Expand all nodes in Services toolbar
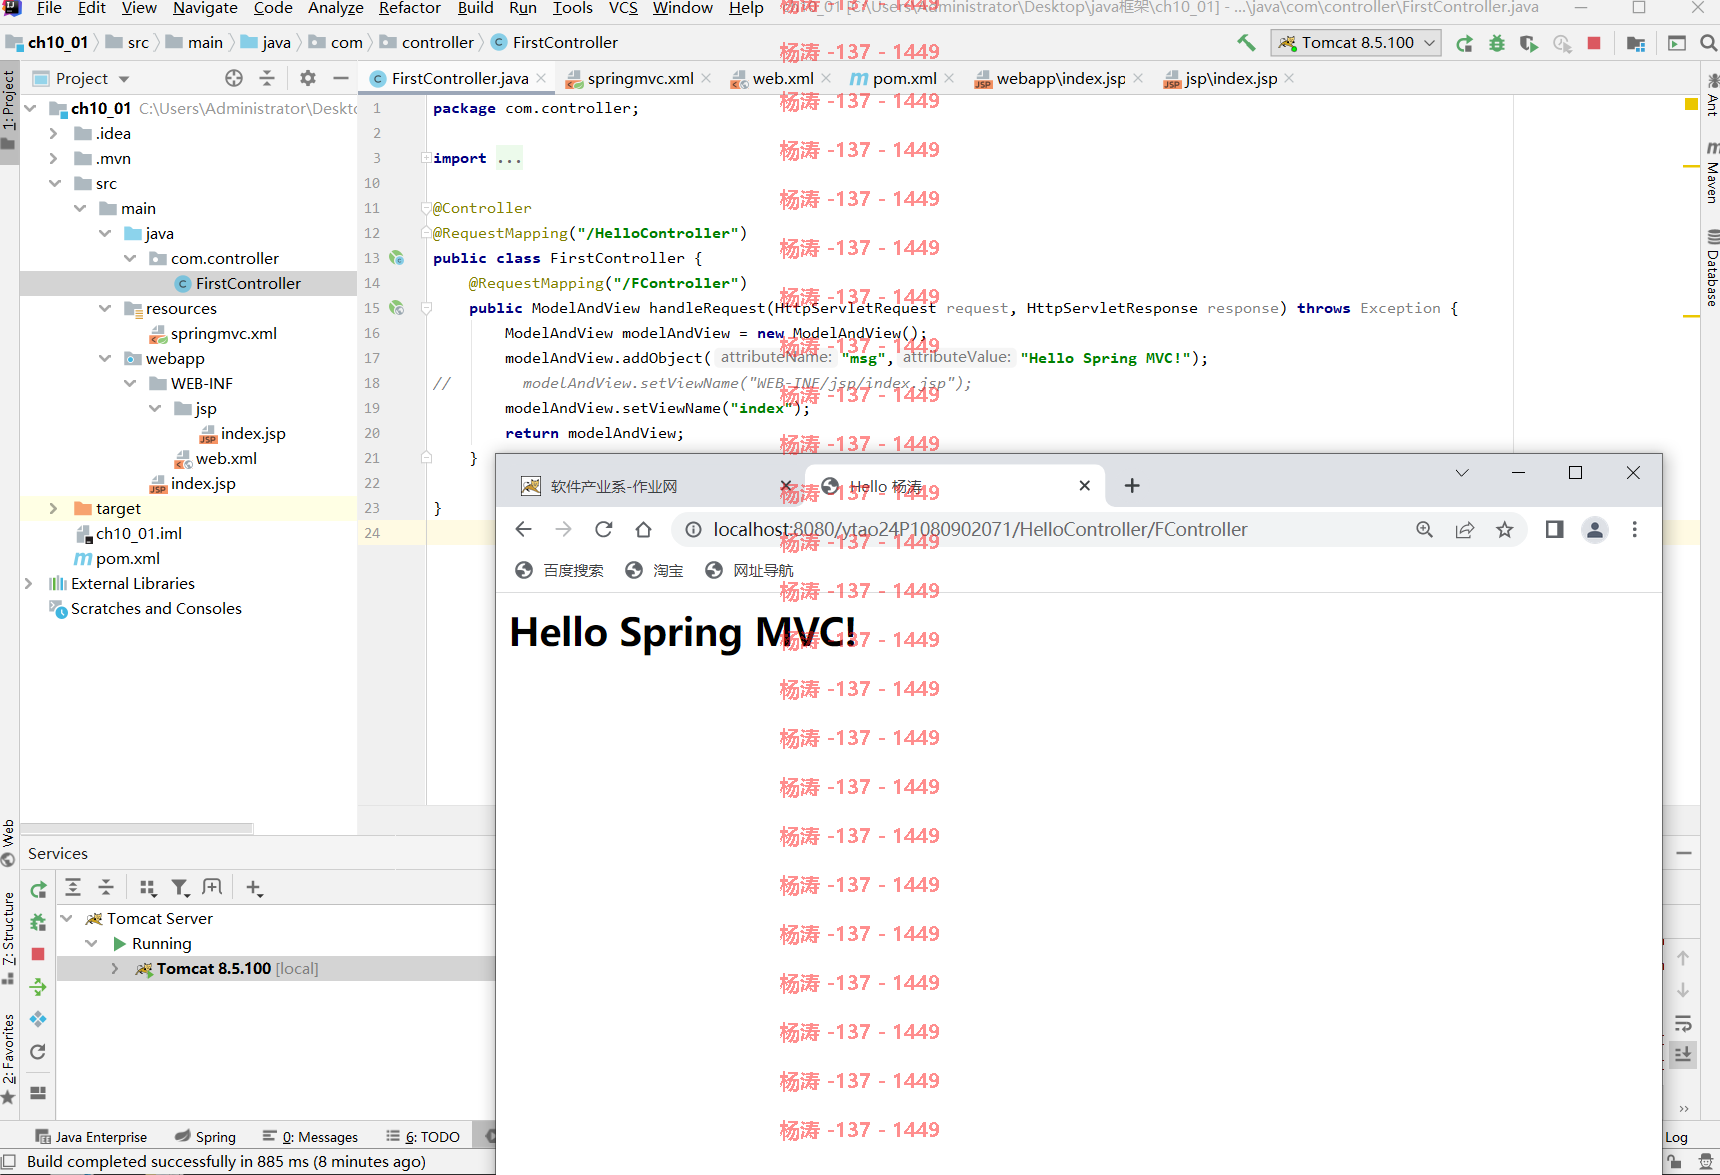Viewport: 1720px width, 1175px height. (x=73, y=887)
